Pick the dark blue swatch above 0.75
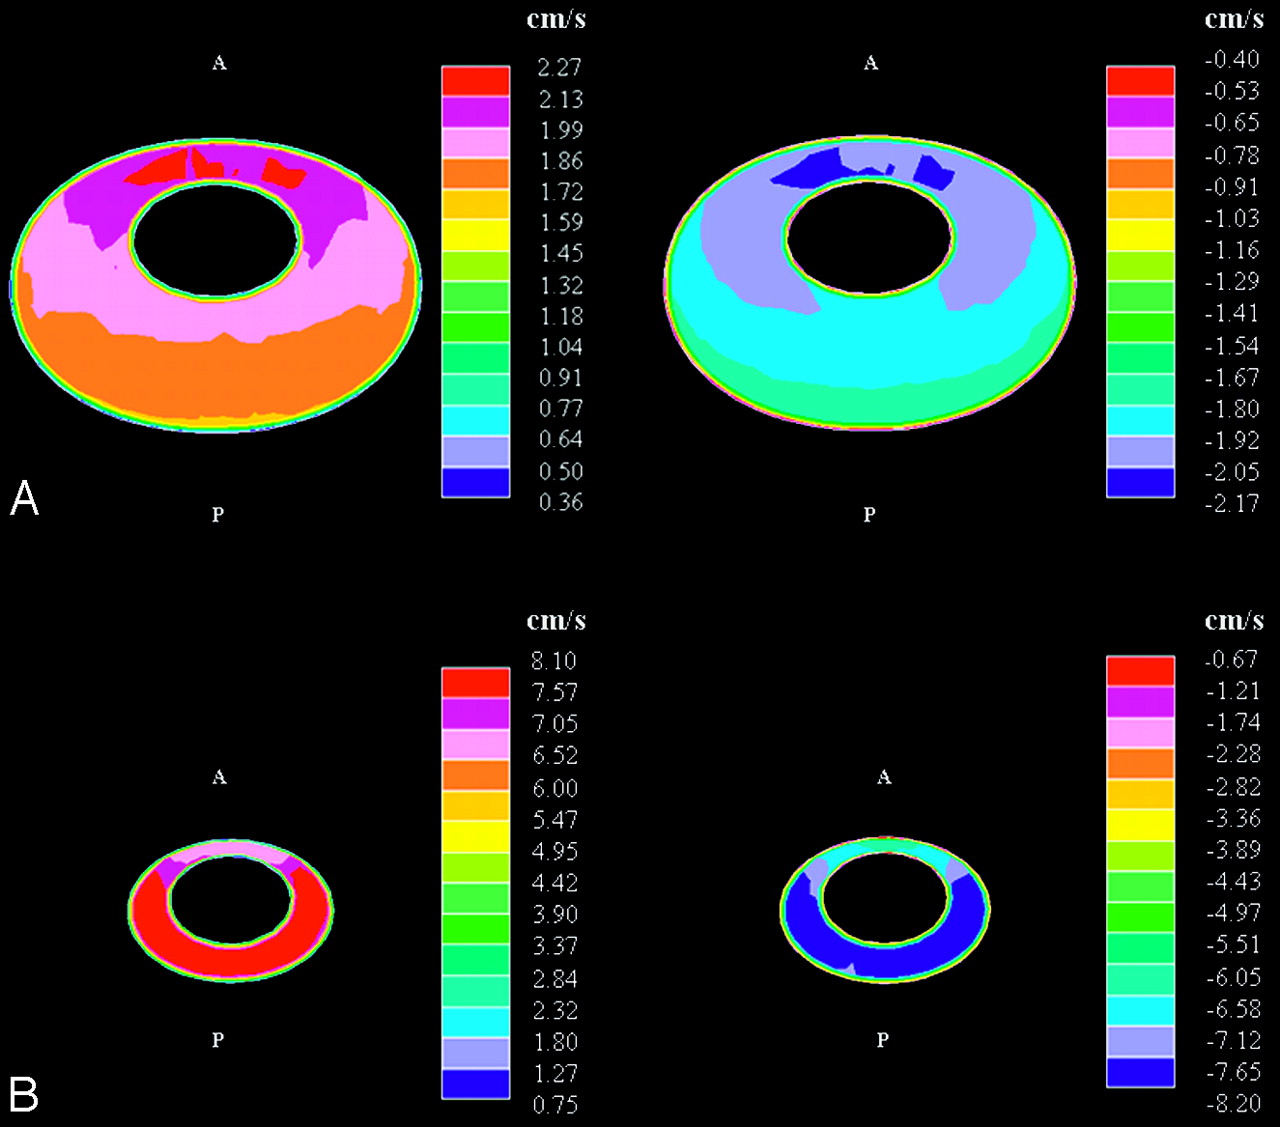 [x=476, y=1084]
